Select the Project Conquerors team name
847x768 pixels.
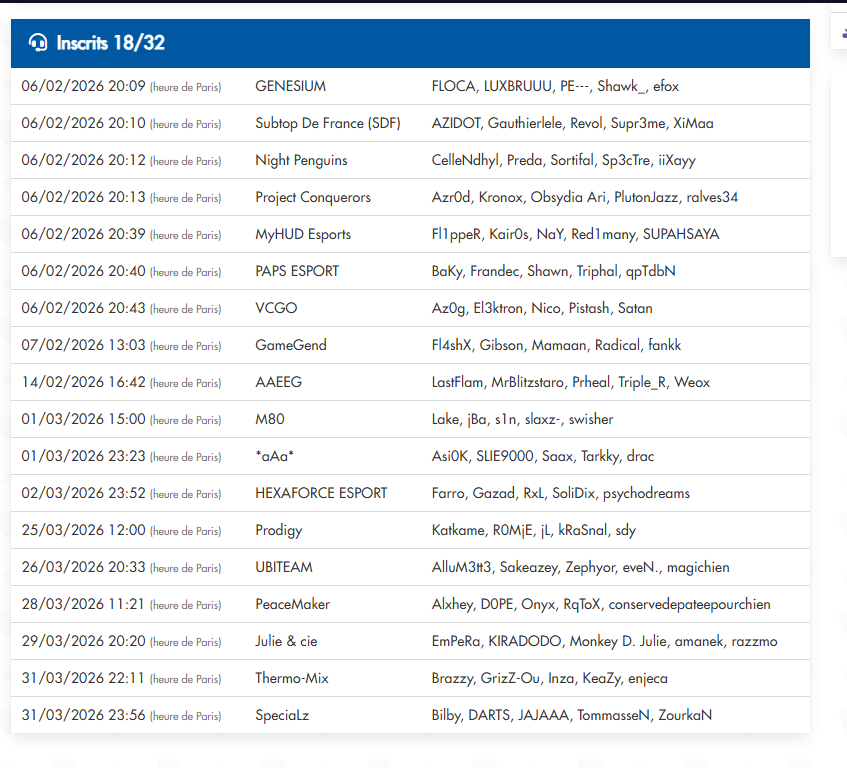coord(313,197)
